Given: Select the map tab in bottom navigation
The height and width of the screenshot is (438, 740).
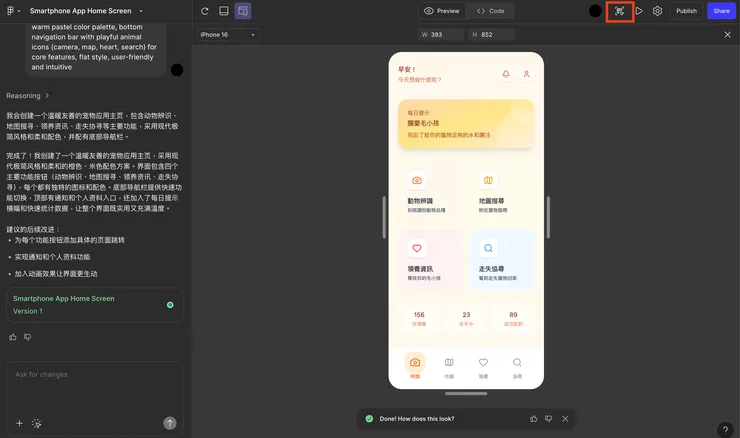Looking at the screenshot, I should point(449,367).
